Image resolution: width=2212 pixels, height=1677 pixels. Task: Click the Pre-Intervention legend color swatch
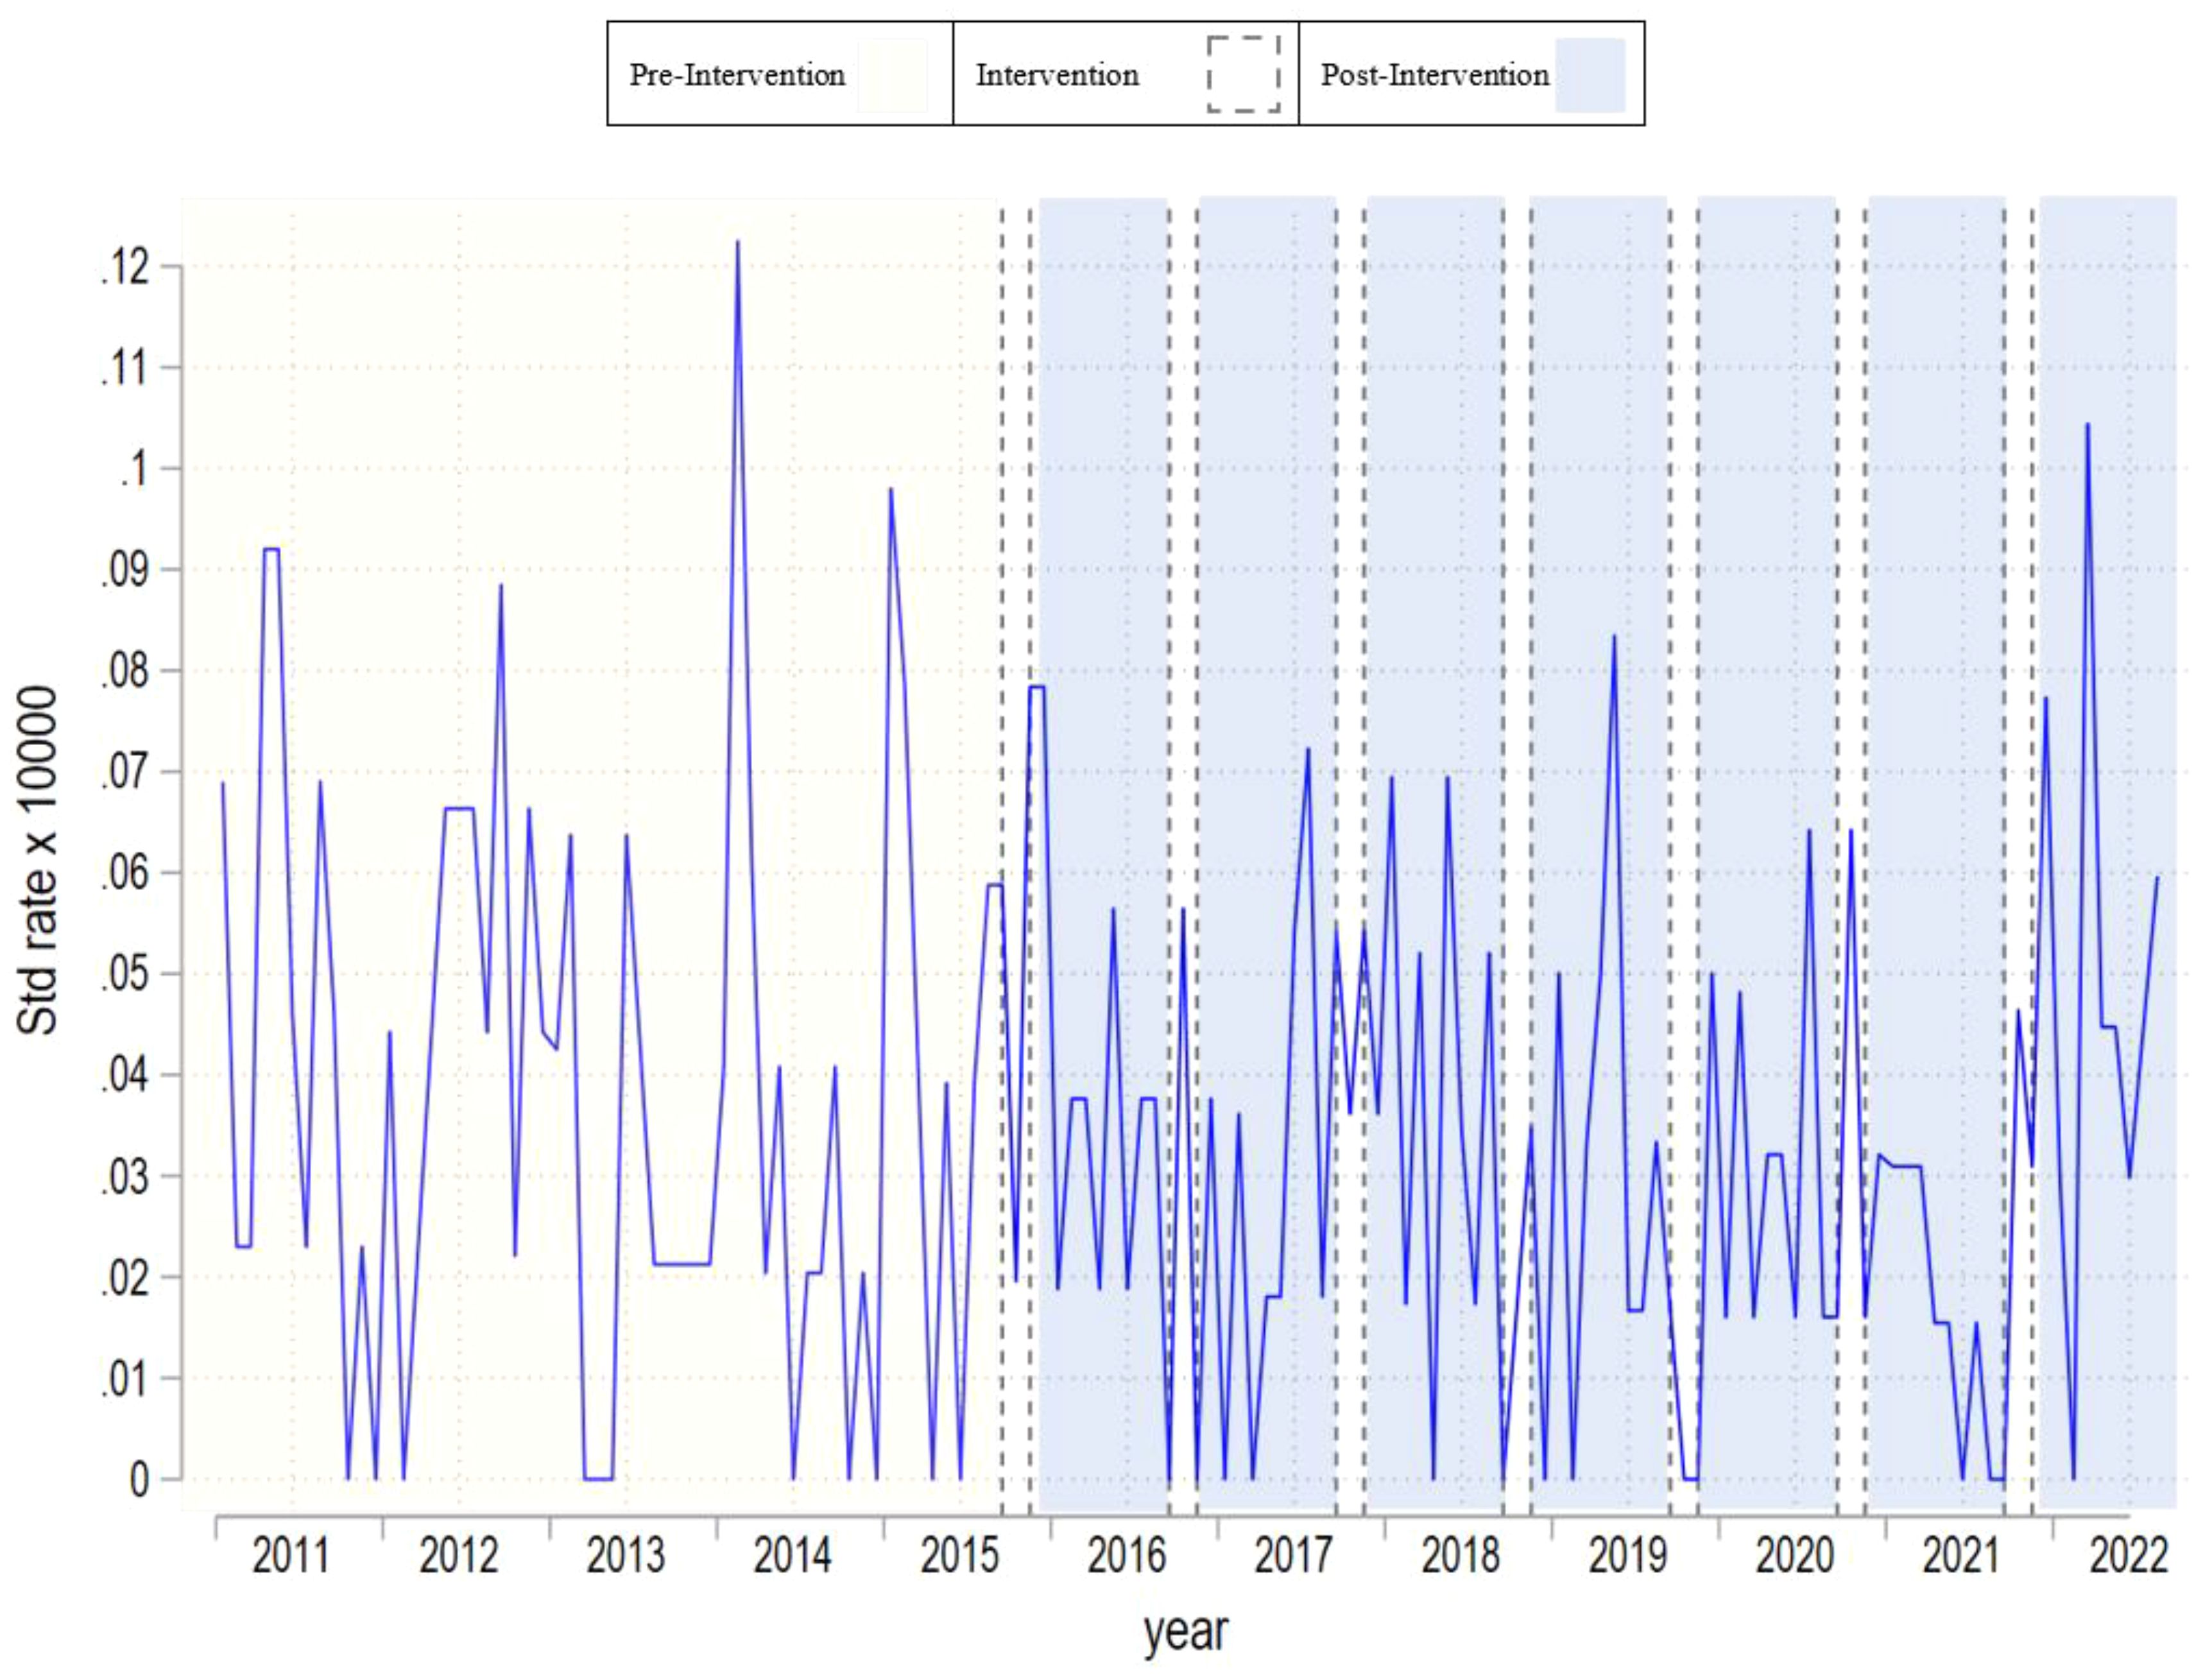[892, 75]
